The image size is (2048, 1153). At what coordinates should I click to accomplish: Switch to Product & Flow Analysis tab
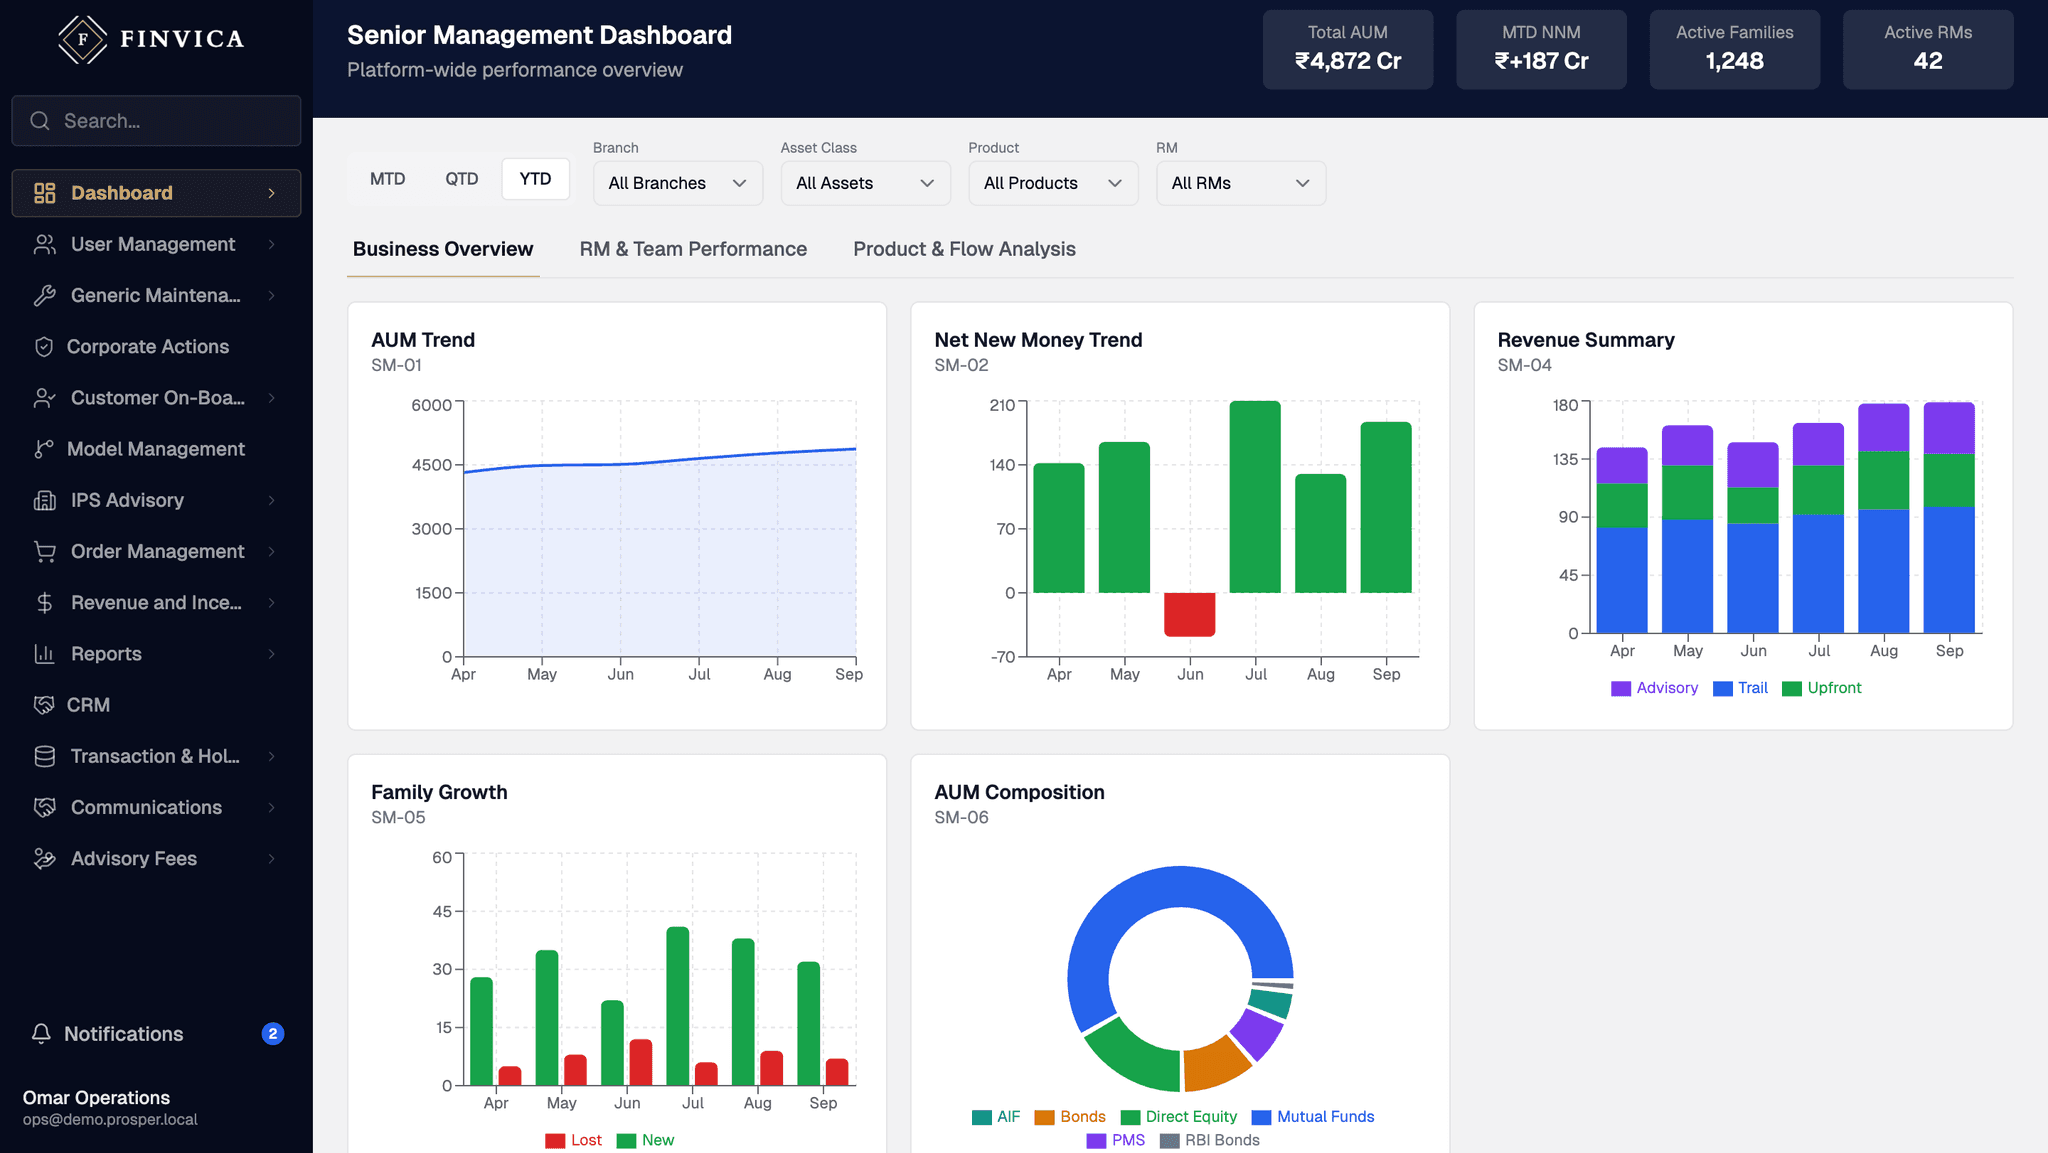tap(964, 249)
